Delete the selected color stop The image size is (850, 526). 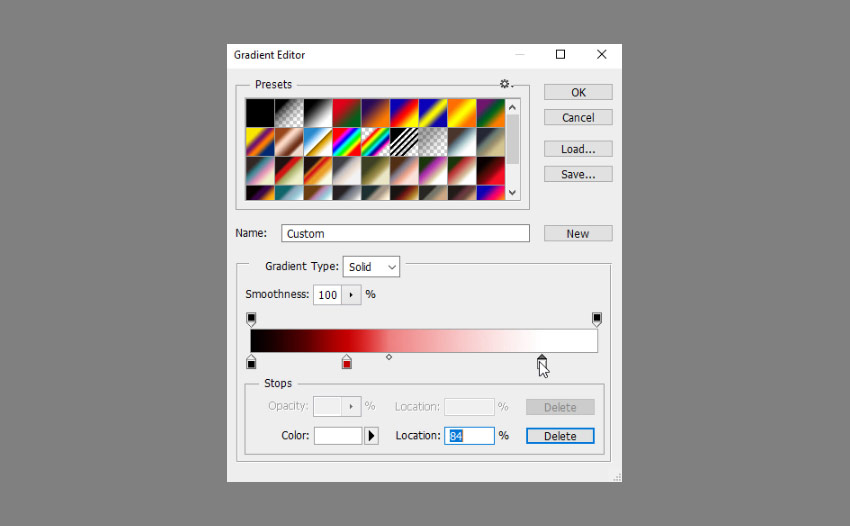coord(560,436)
